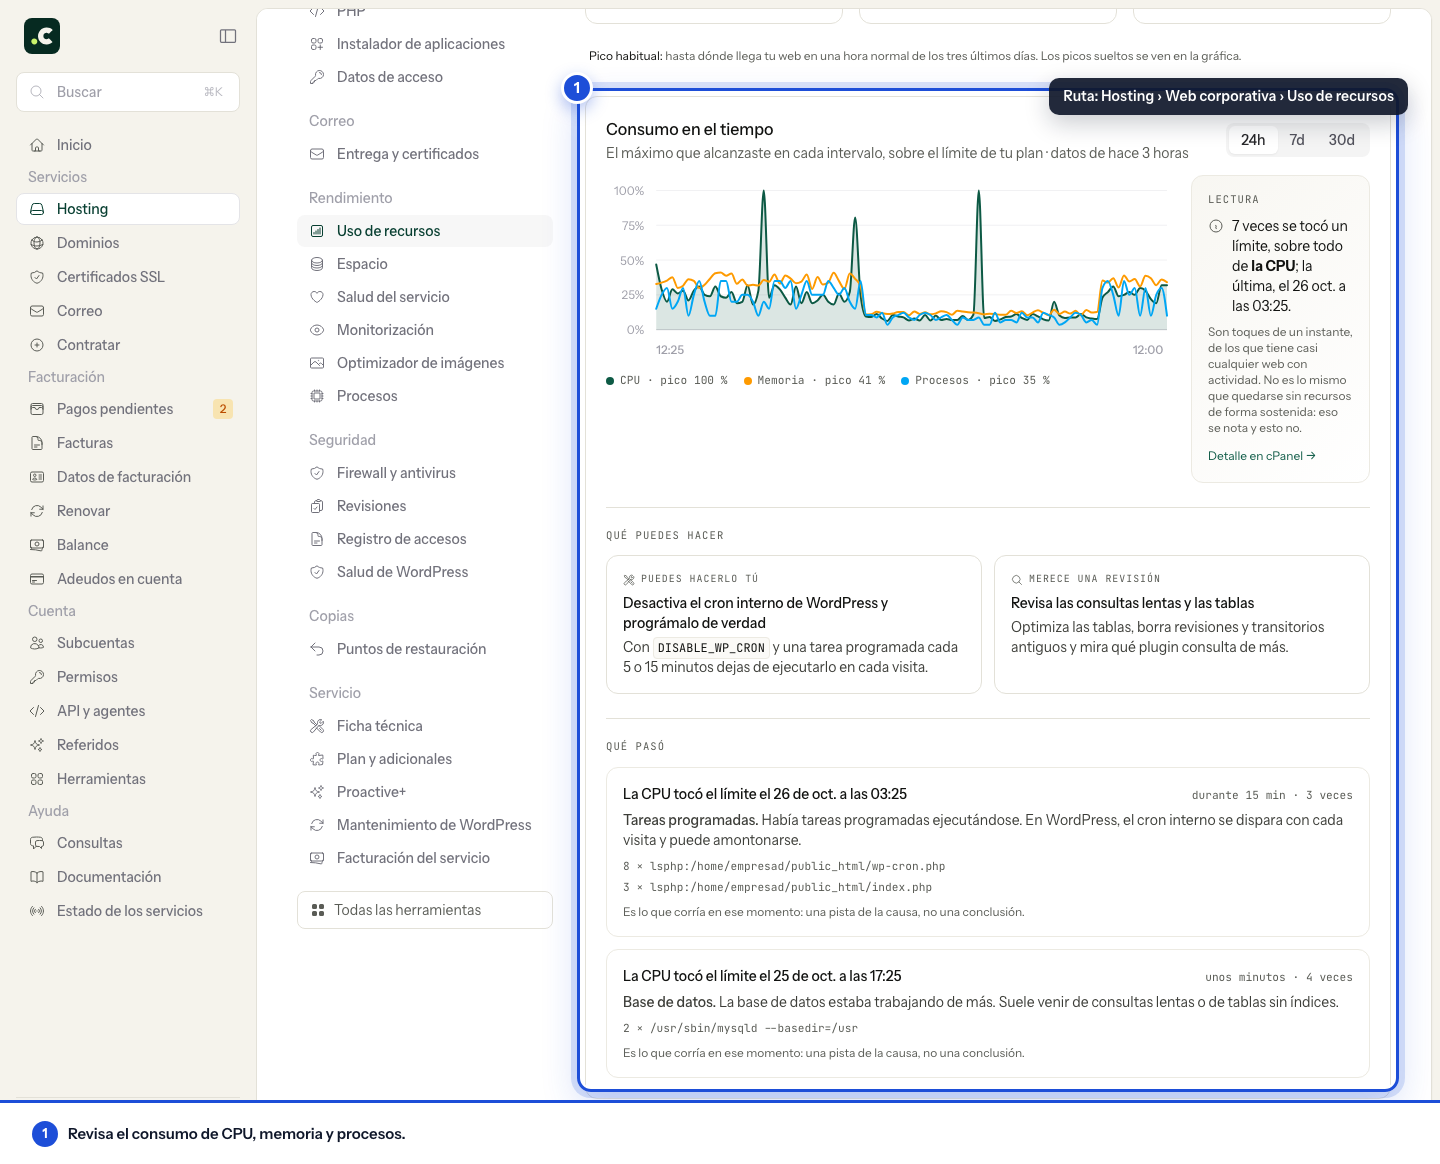This screenshot has height=1164, width=1440.
Task: Click the Dominios globe icon
Action: point(37,243)
